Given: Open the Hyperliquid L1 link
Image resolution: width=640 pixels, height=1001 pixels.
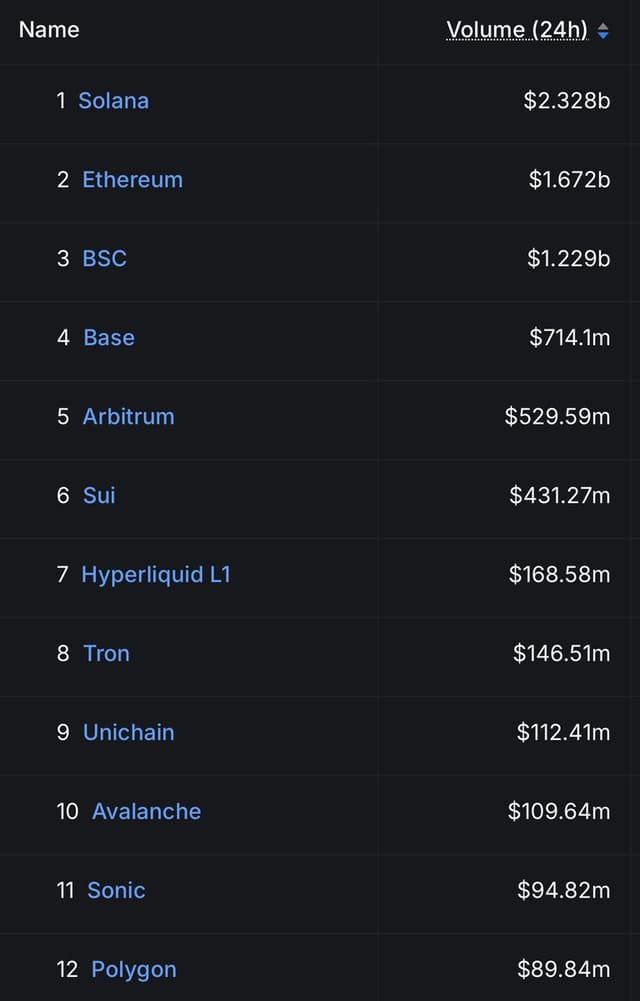Looking at the screenshot, I should coord(156,575).
